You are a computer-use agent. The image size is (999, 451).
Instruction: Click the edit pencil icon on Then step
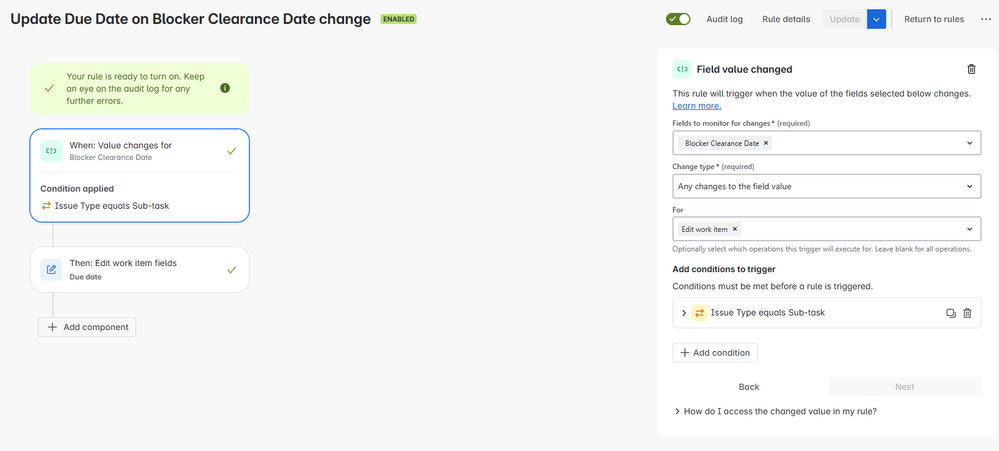pyautogui.click(x=51, y=269)
